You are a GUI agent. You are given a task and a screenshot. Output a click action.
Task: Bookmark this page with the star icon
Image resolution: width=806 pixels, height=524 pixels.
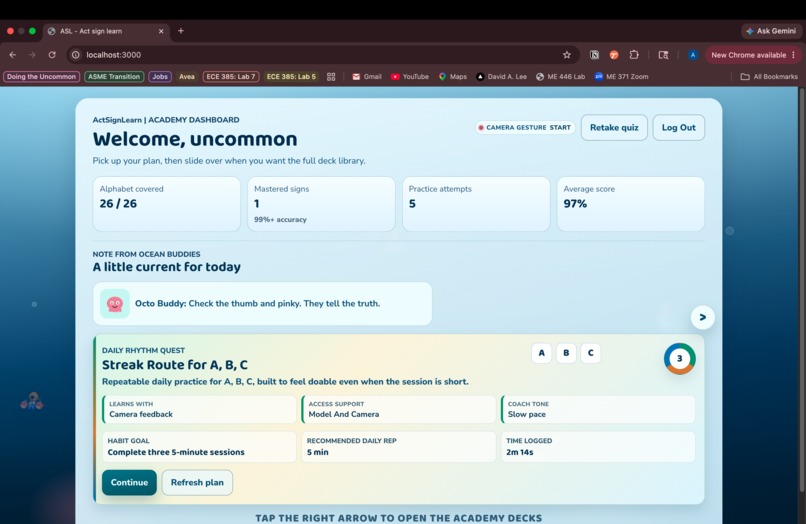click(x=566, y=55)
